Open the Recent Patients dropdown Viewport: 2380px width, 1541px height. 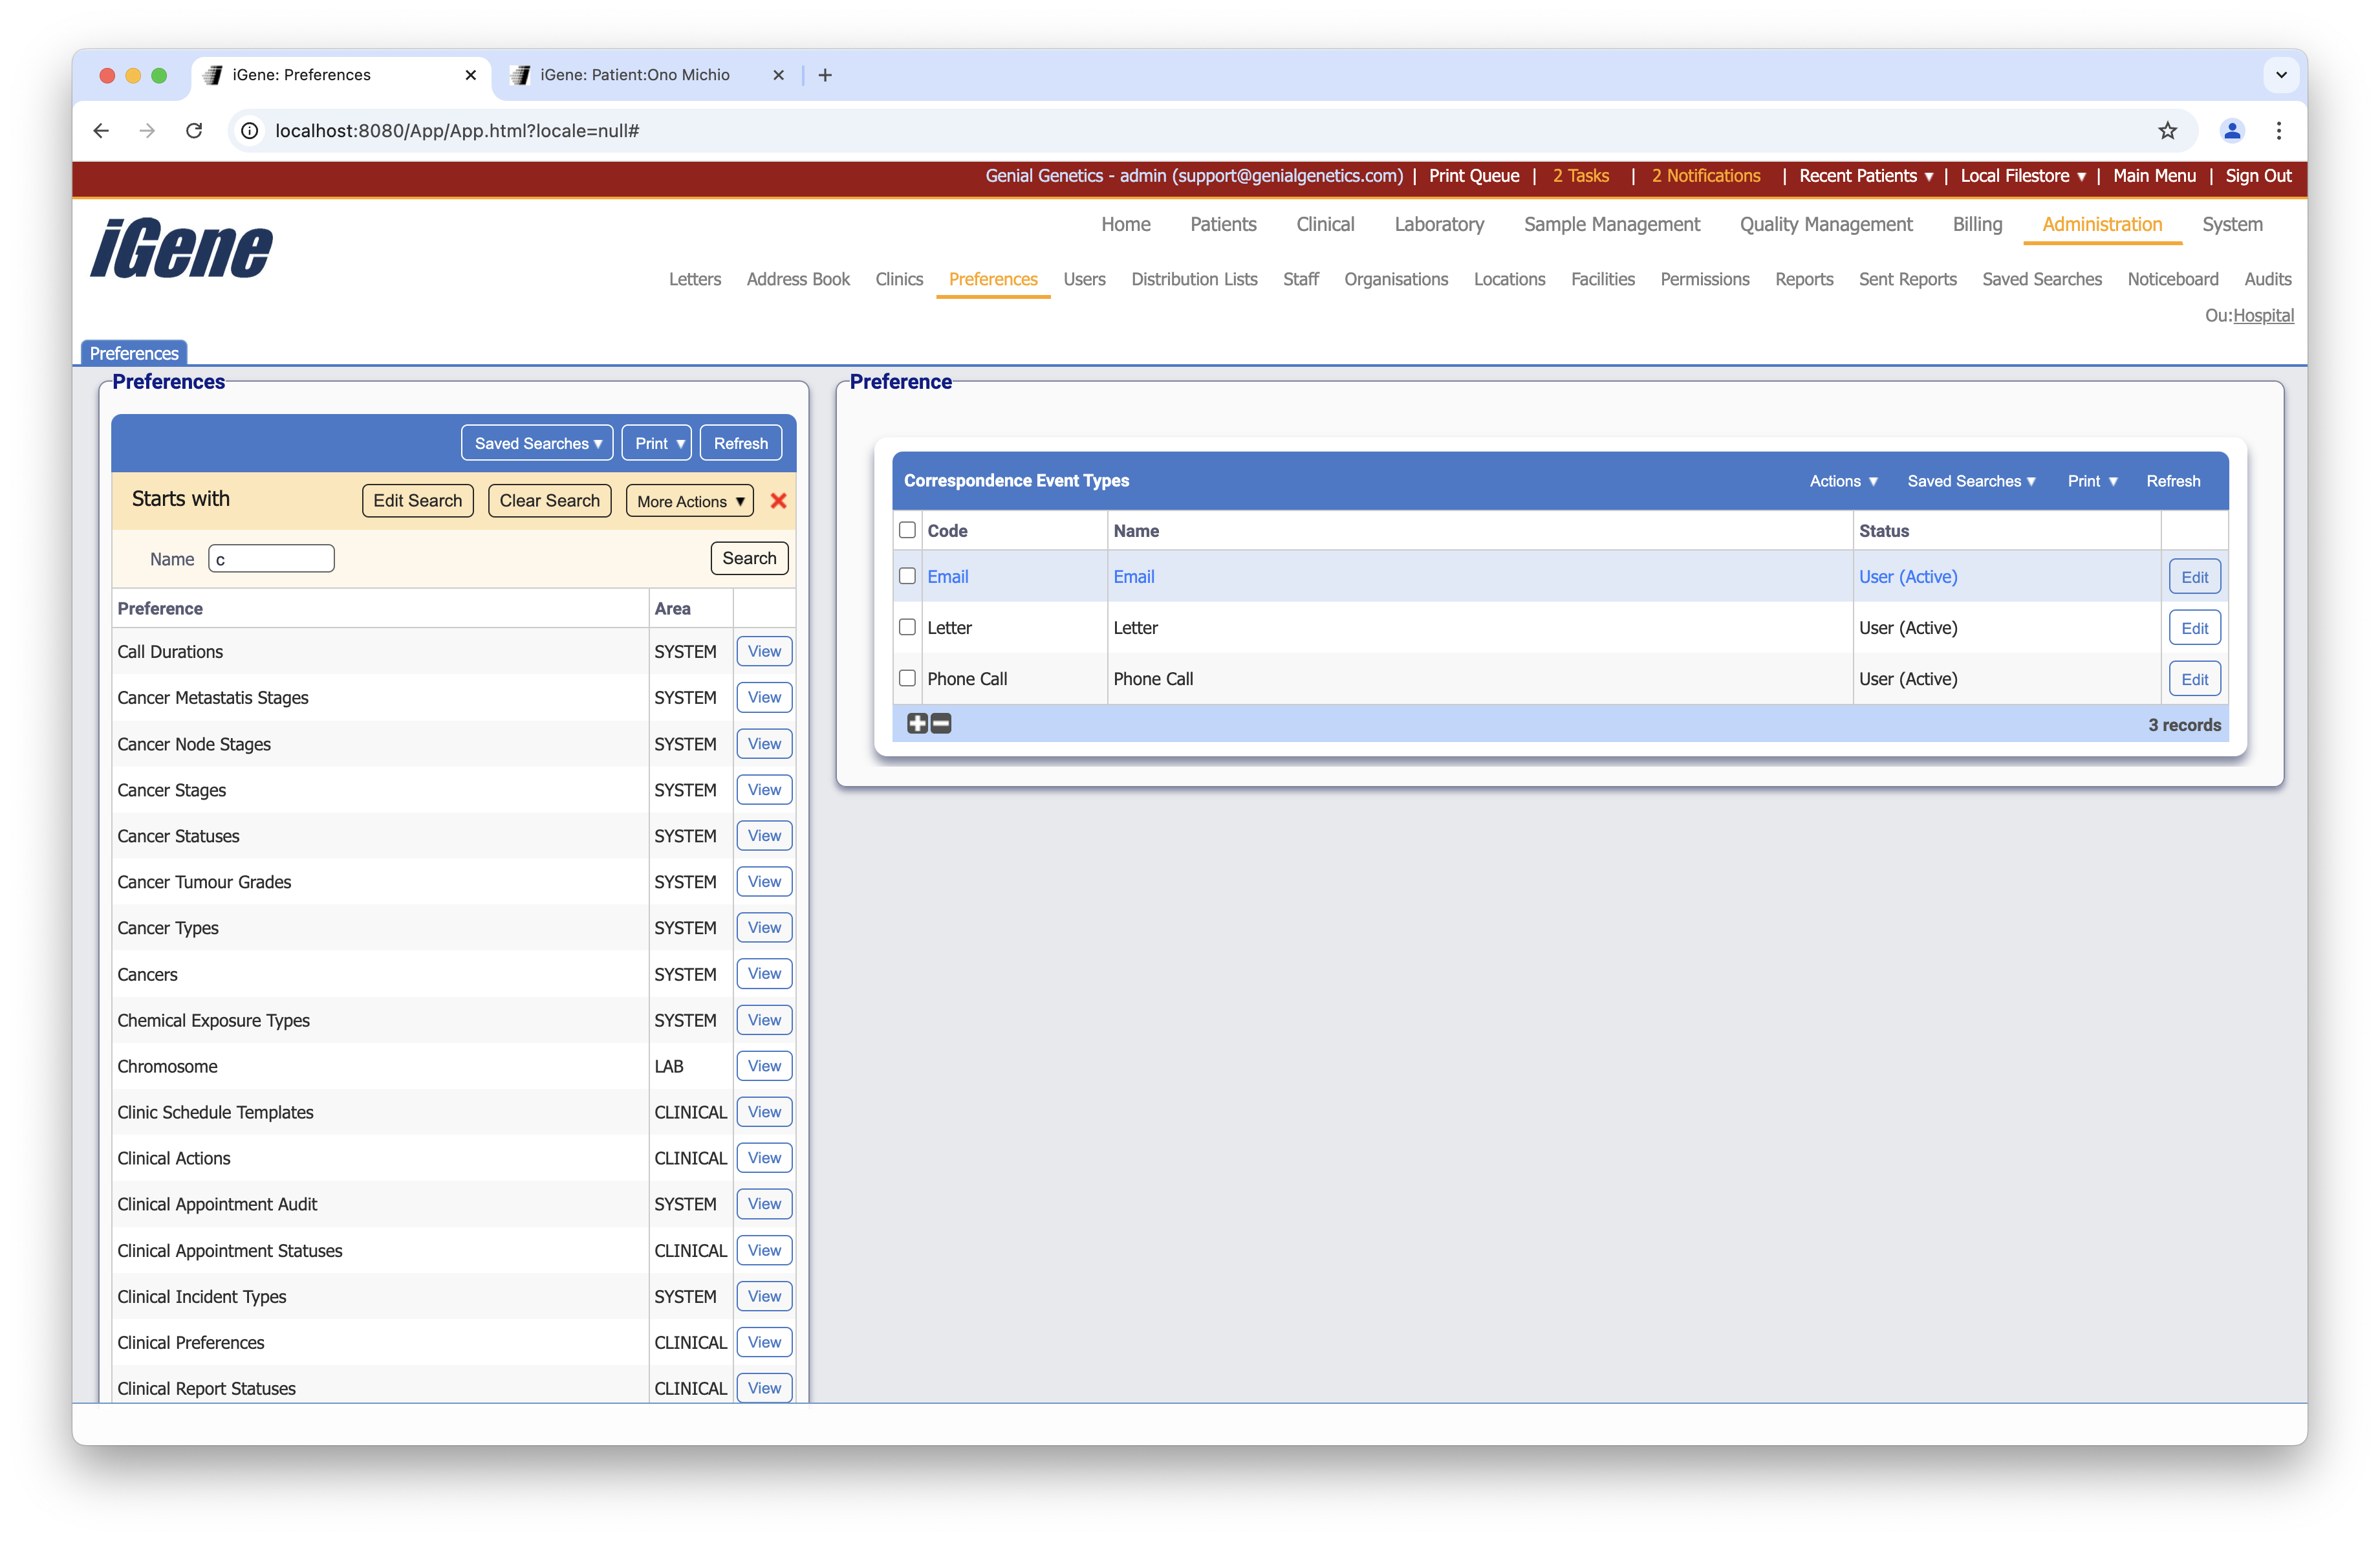tap(1865, 176)
